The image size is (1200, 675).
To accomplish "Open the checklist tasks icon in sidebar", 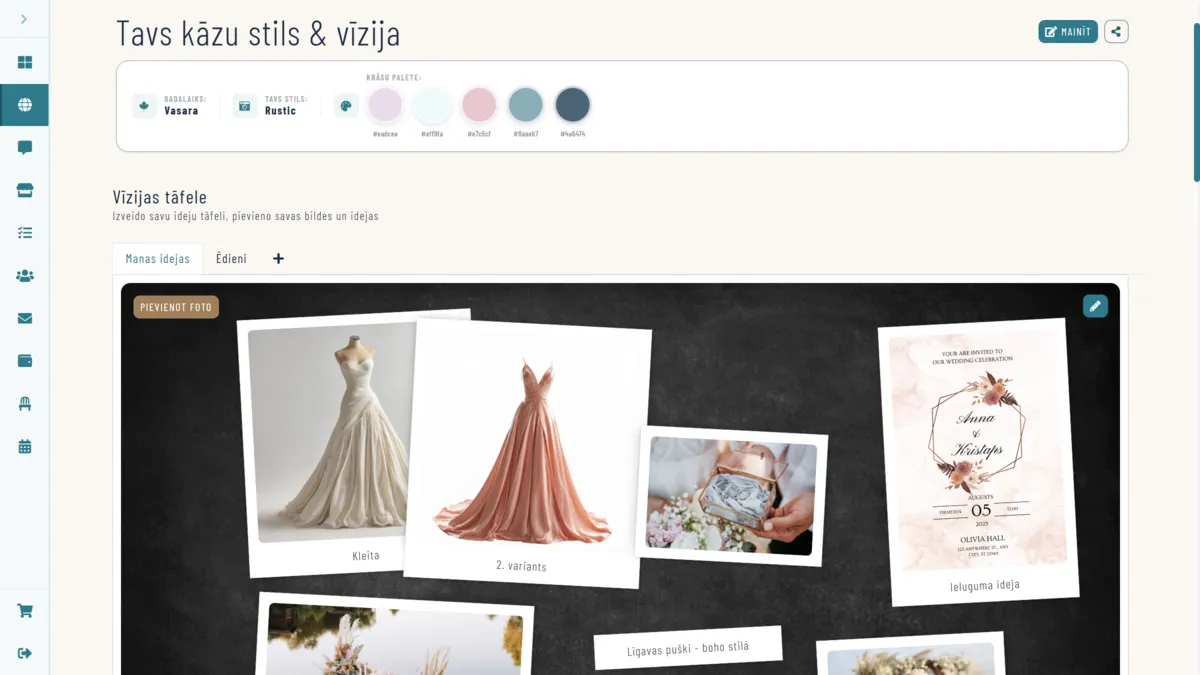I will point(25,233).
